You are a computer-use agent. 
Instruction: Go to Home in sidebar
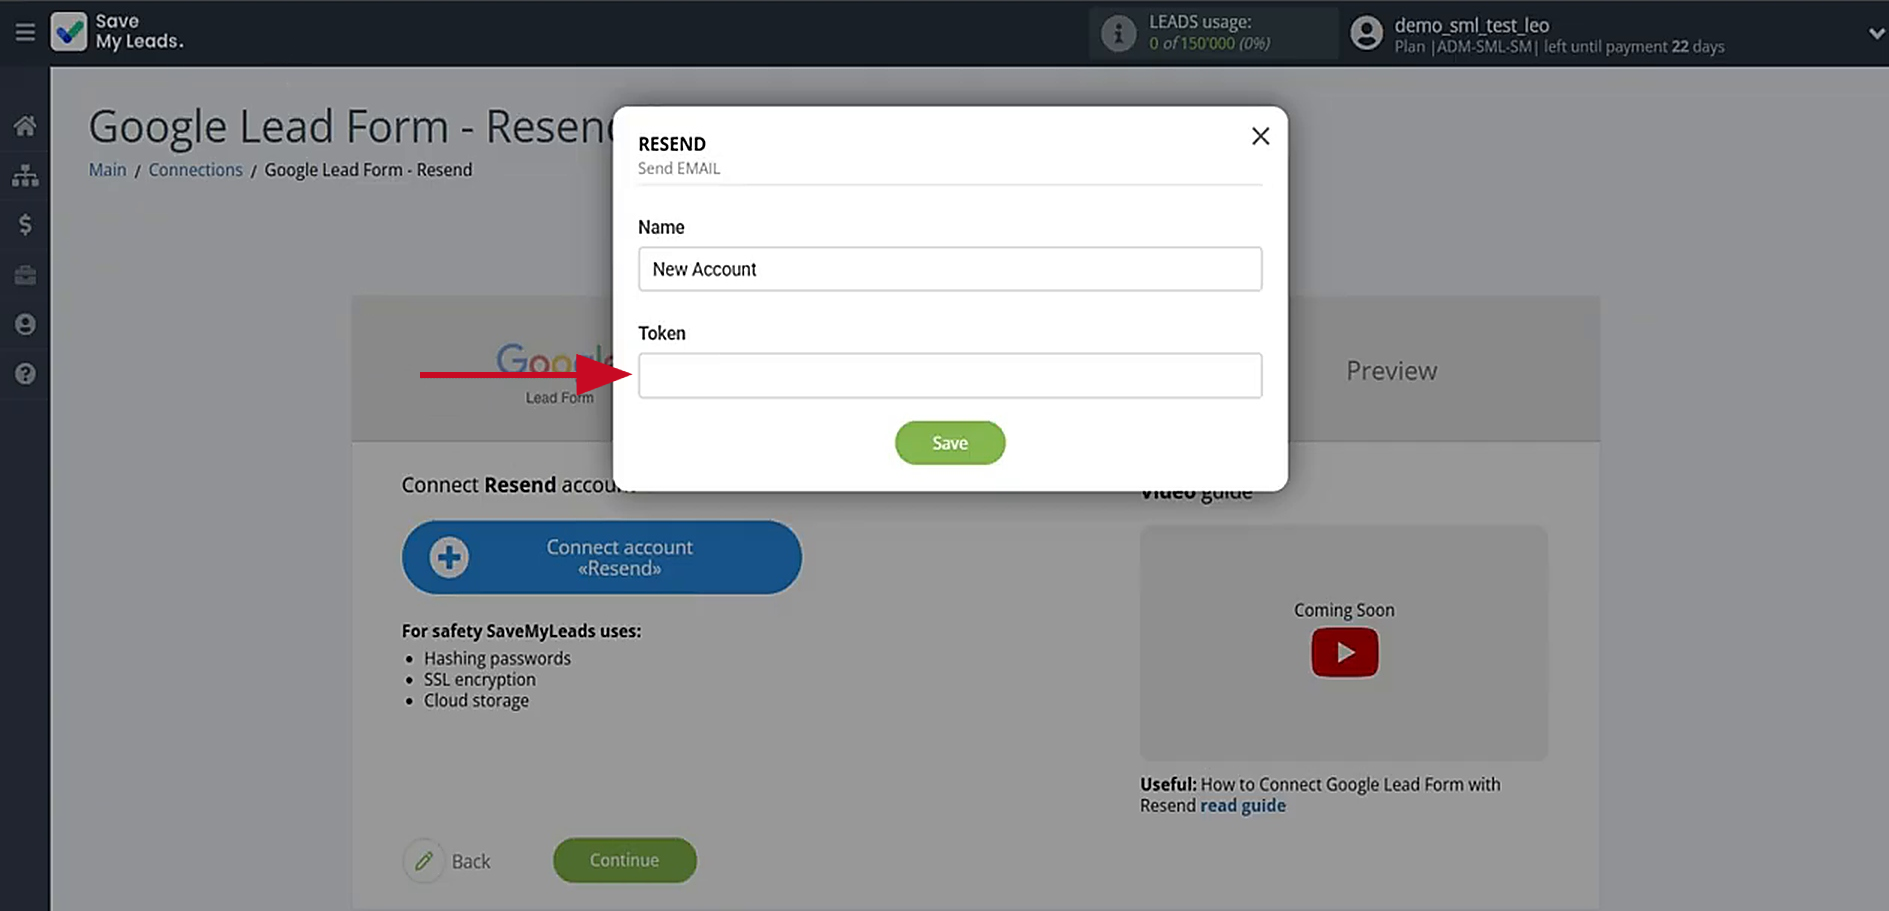click(25, 125)
